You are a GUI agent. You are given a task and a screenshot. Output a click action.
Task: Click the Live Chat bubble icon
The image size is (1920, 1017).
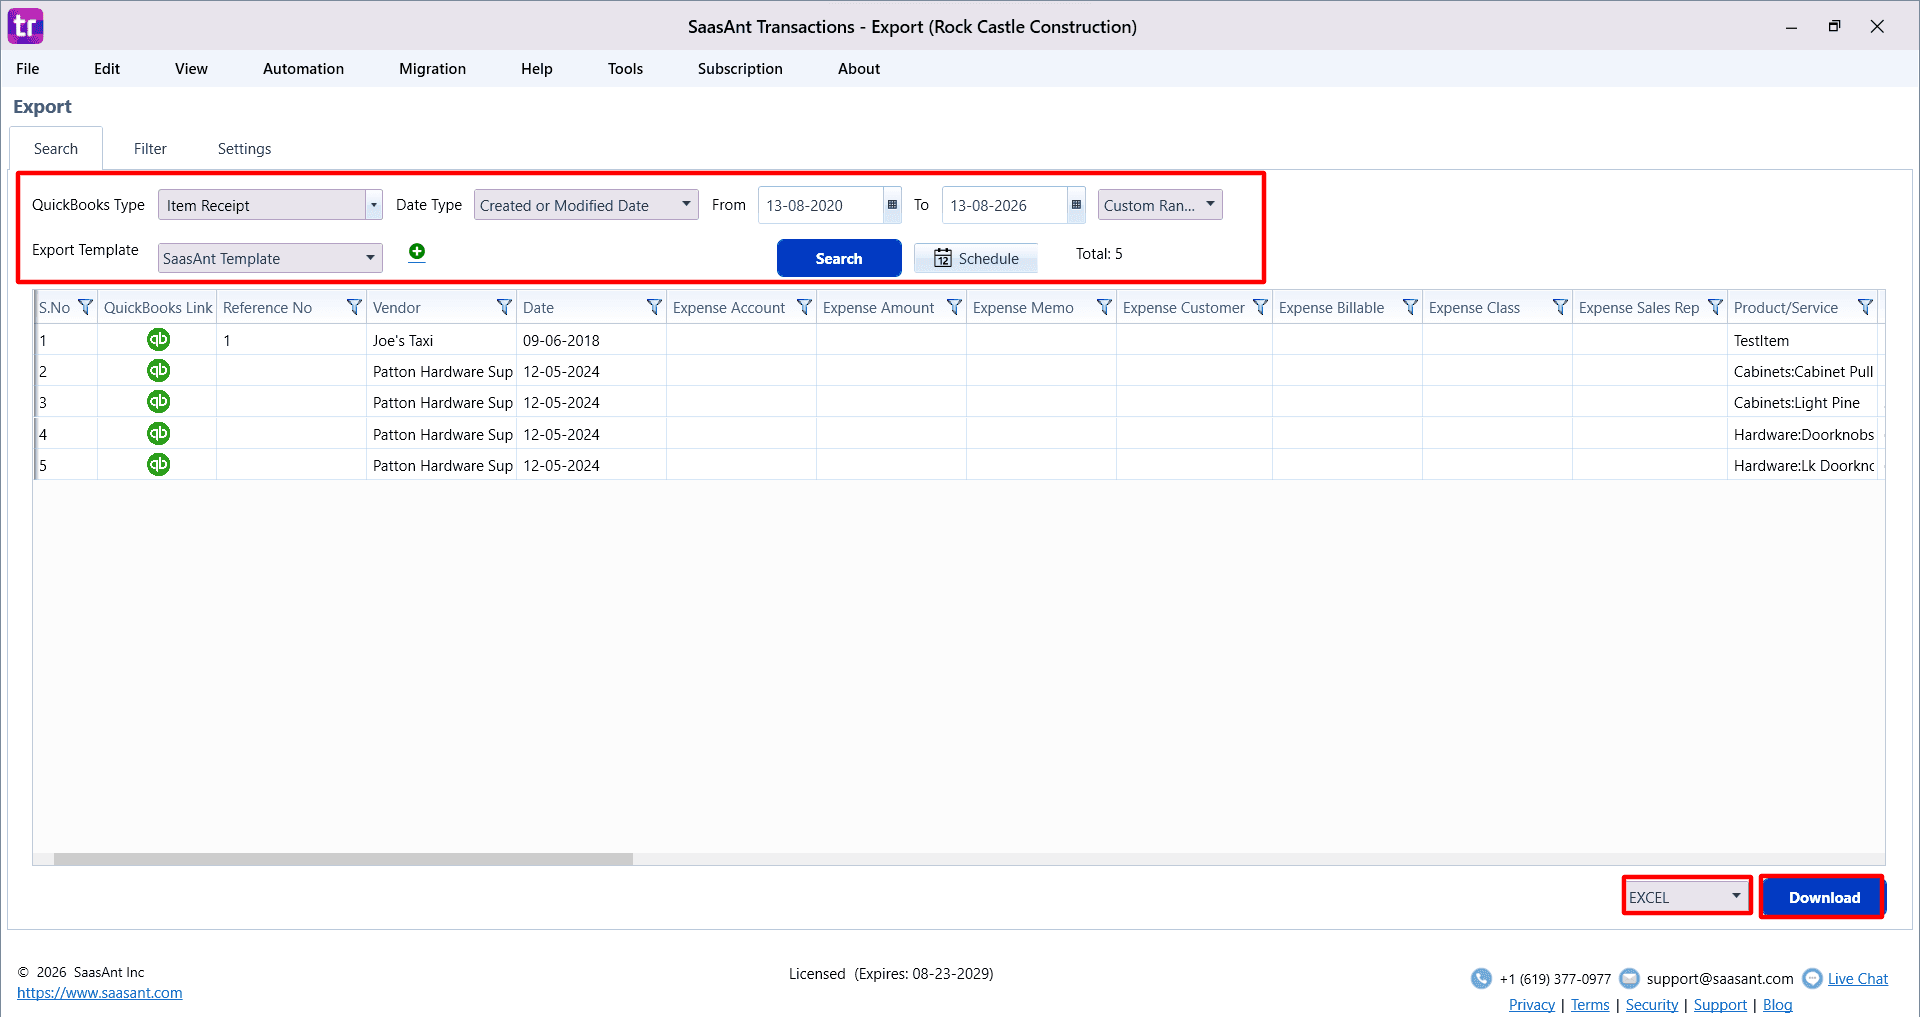1812,978
